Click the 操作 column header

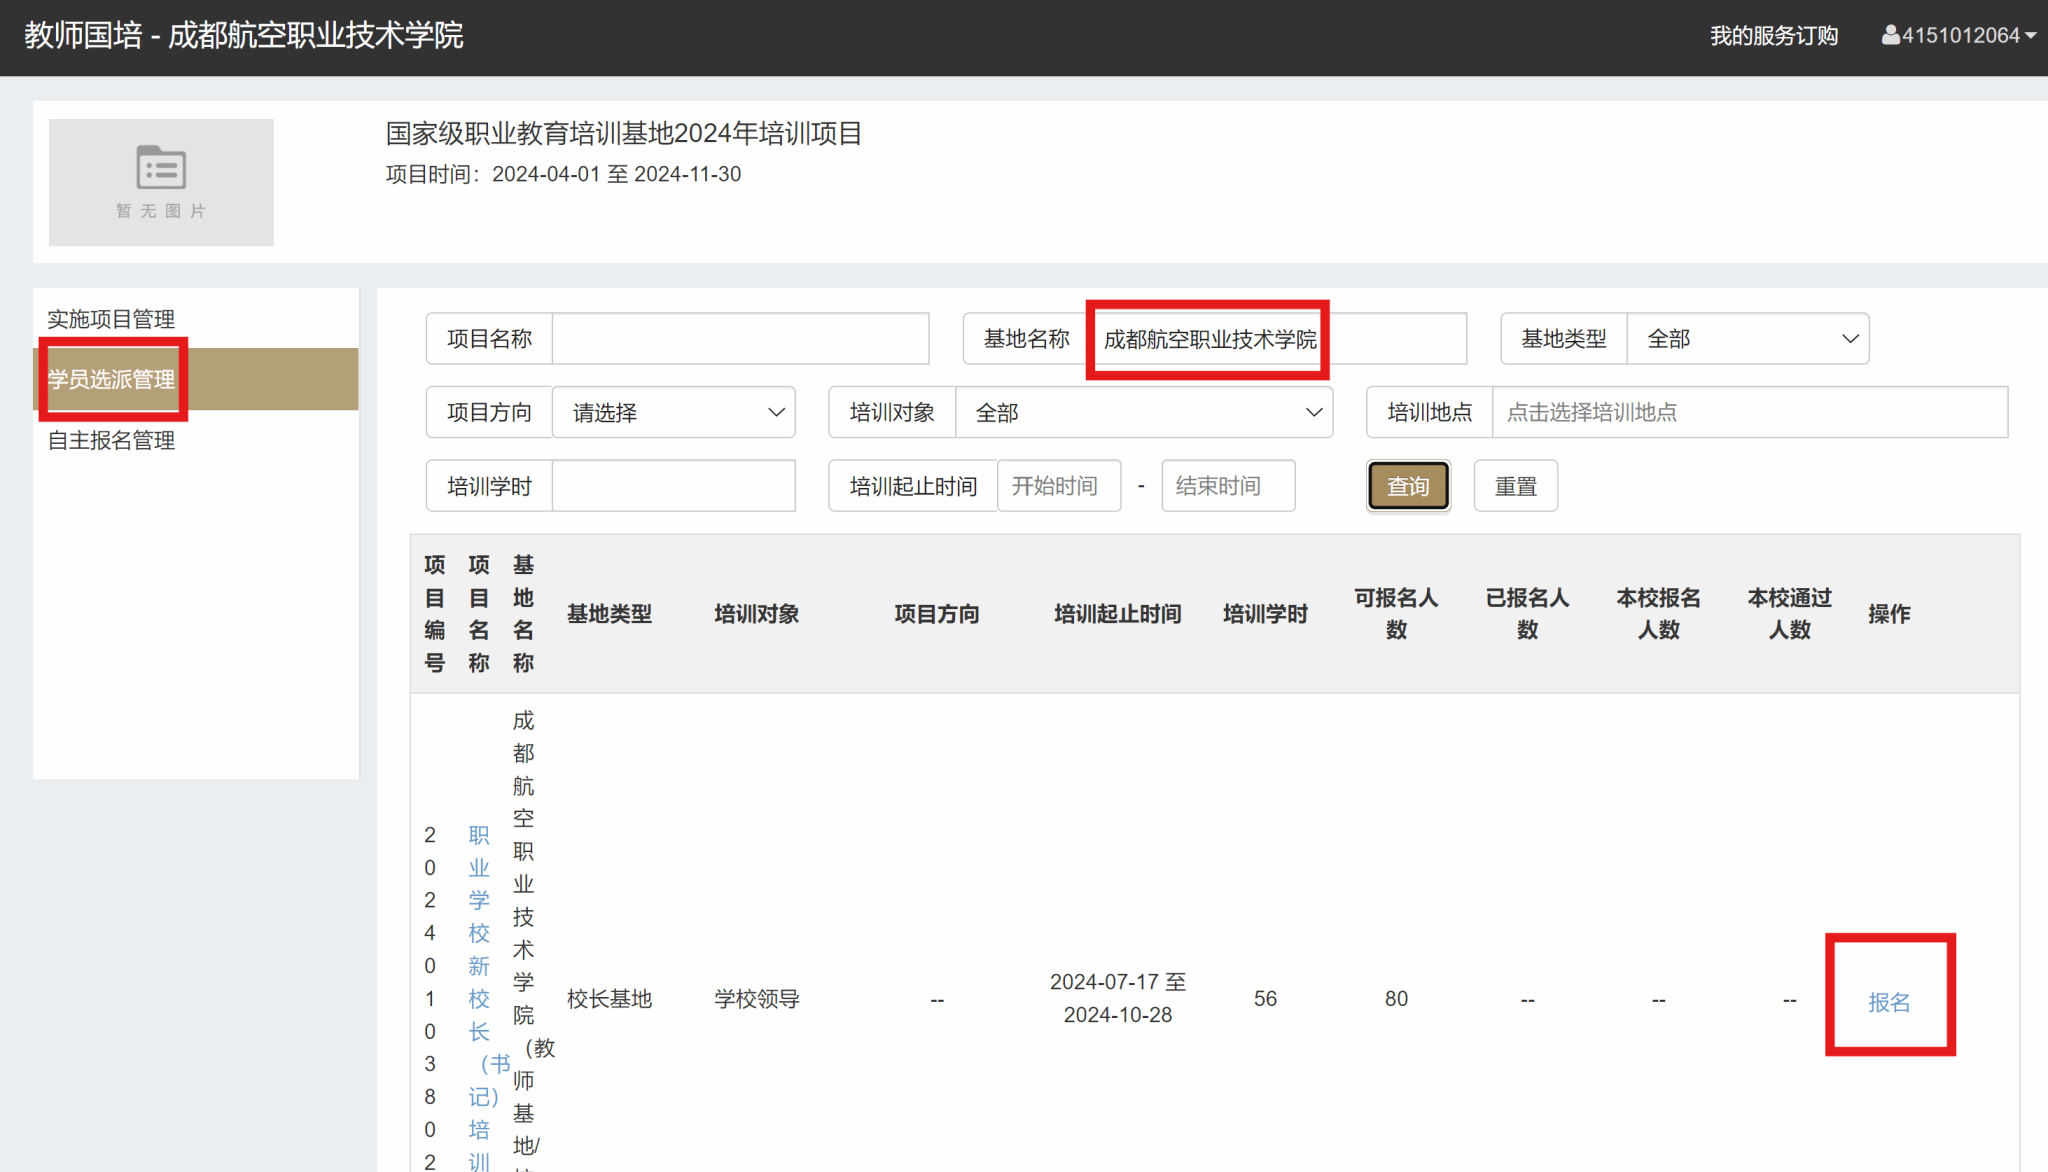(1889, 614)
